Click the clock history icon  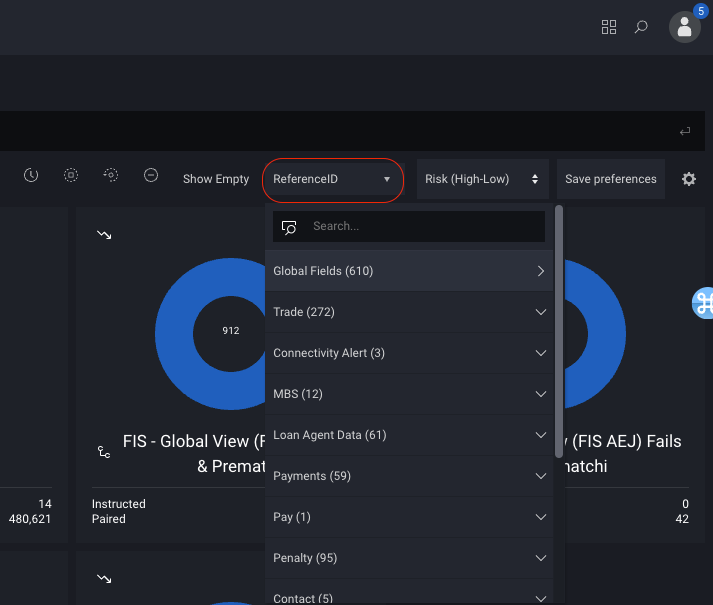pos(31,175)
